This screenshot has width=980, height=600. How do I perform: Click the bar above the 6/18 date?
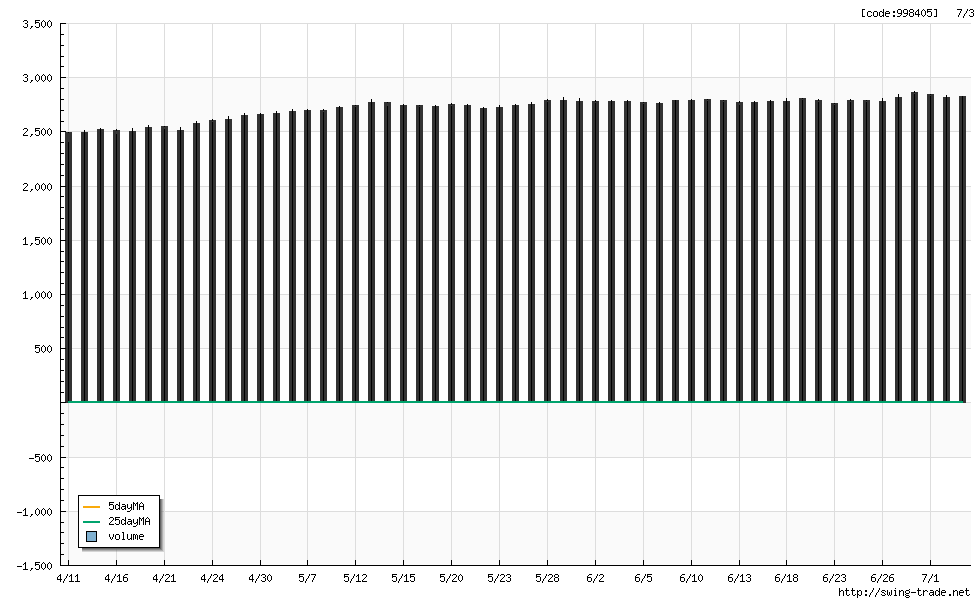point(786,251)
